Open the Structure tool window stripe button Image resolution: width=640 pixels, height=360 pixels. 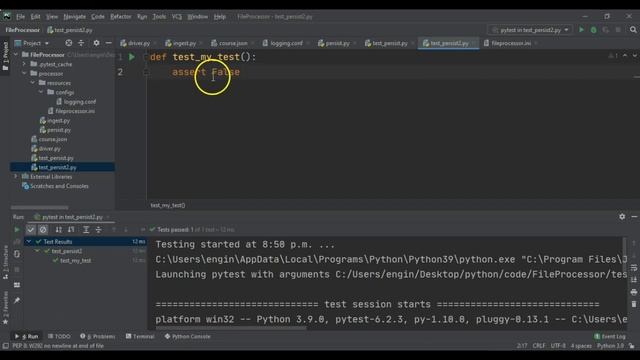tap(5, 262)
